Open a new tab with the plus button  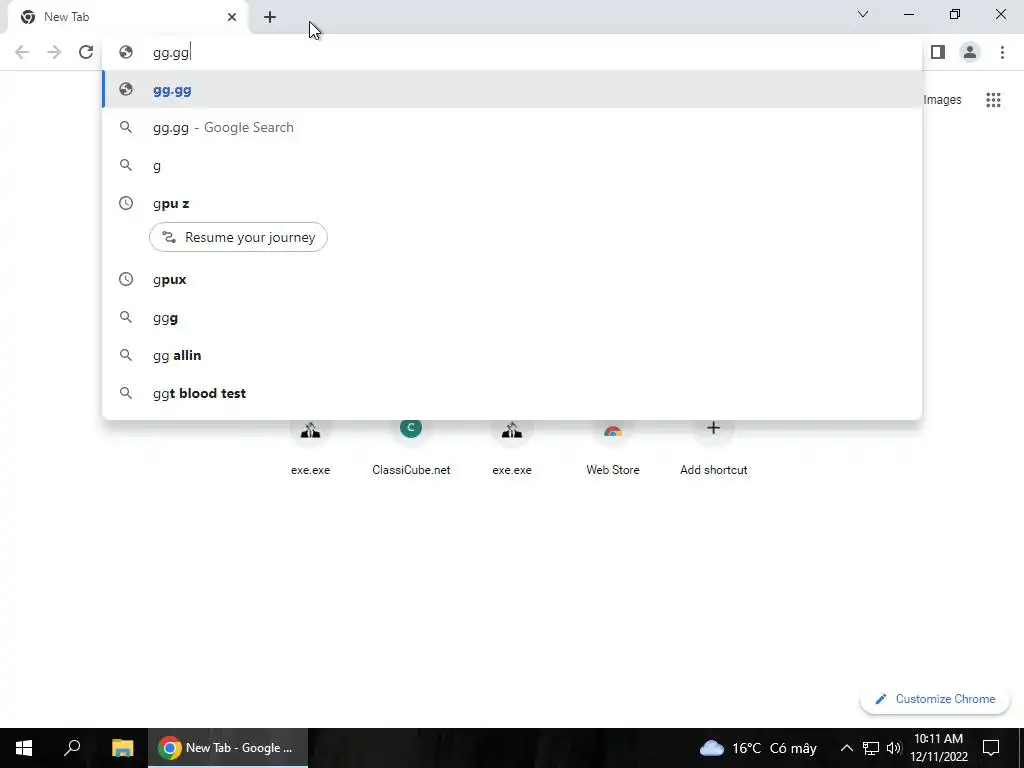[x=270, y=17]
